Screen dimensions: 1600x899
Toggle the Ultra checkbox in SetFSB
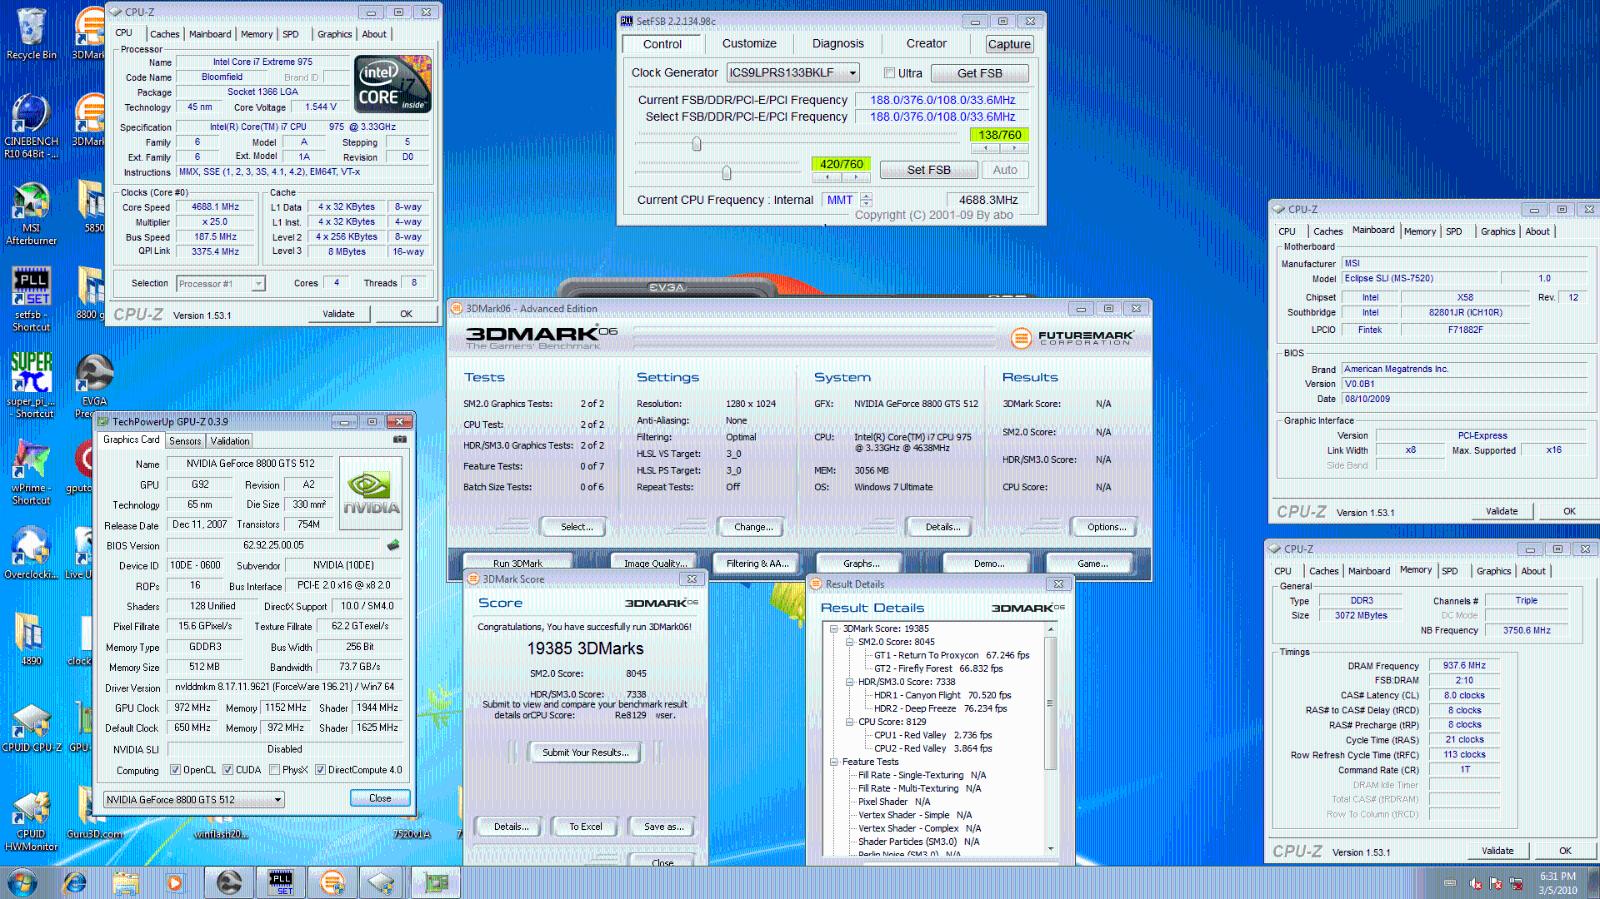pos(889,73)
